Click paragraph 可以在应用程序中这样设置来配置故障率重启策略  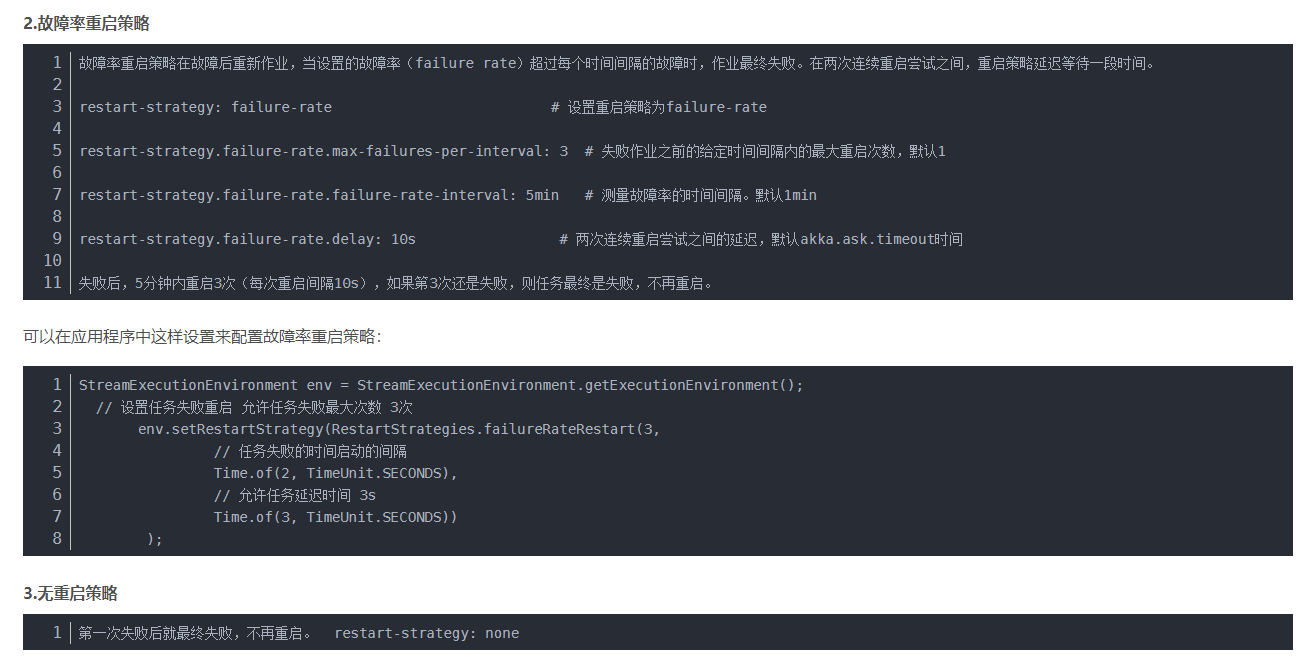202,337
